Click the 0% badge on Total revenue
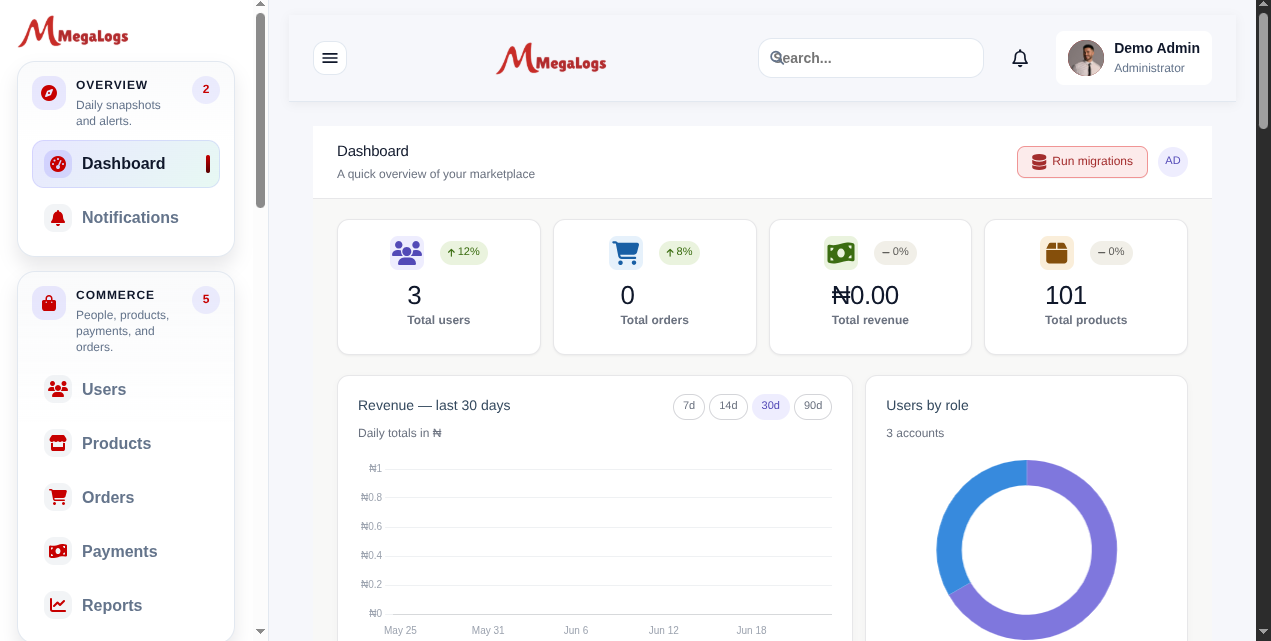 tap(895, 252)
